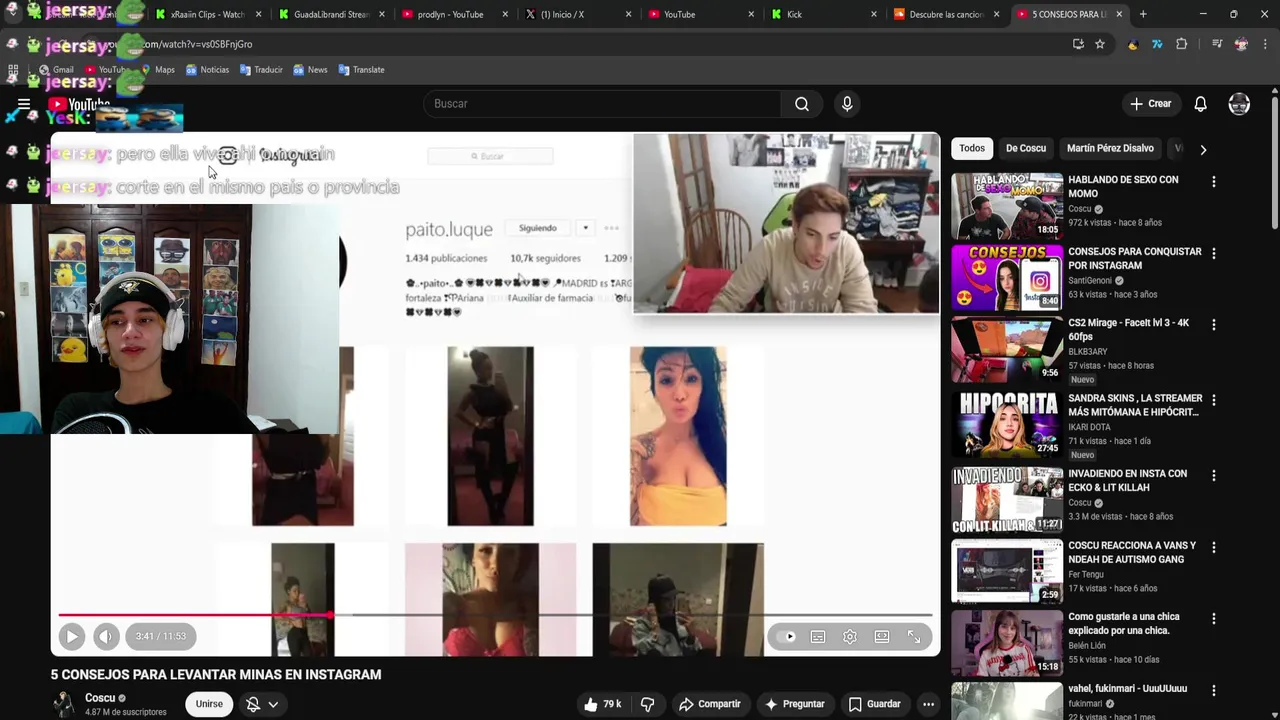The width and height of the screenshot is (1280, 720).
Task: Save video with Guardar button
Action: click(x=874, y=704)
